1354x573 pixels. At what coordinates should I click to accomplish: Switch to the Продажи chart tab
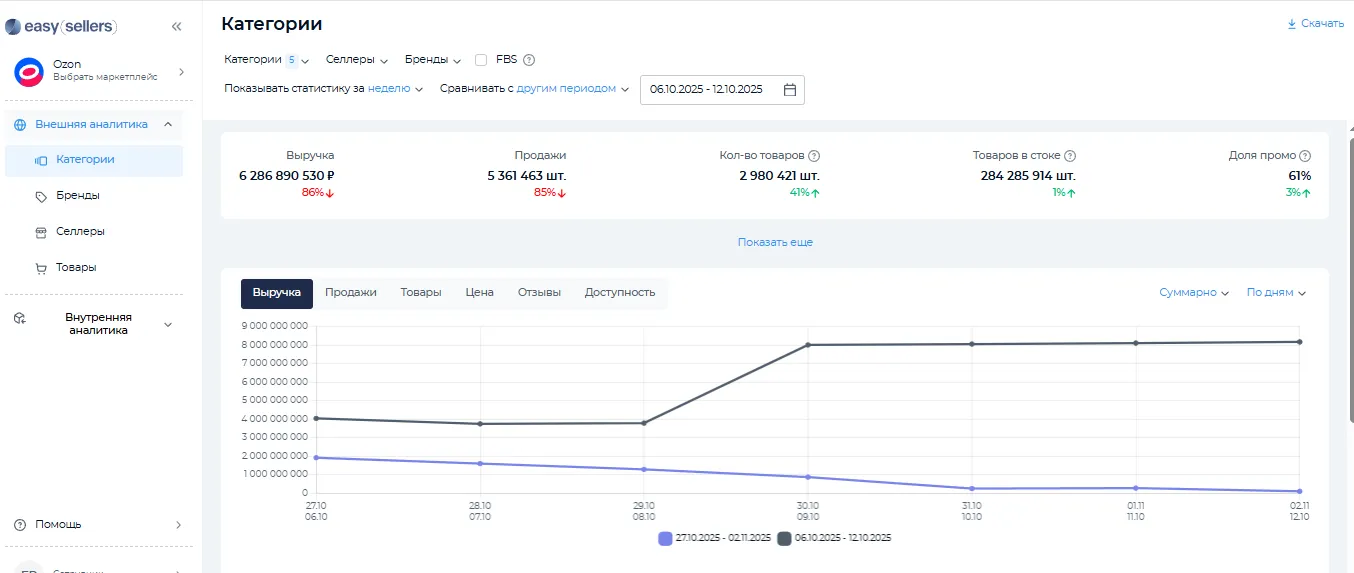point(351,293)
